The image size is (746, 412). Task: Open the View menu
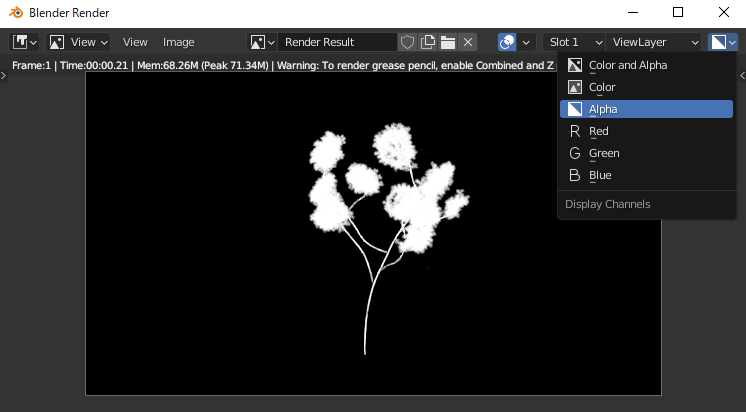coord(135,42)
